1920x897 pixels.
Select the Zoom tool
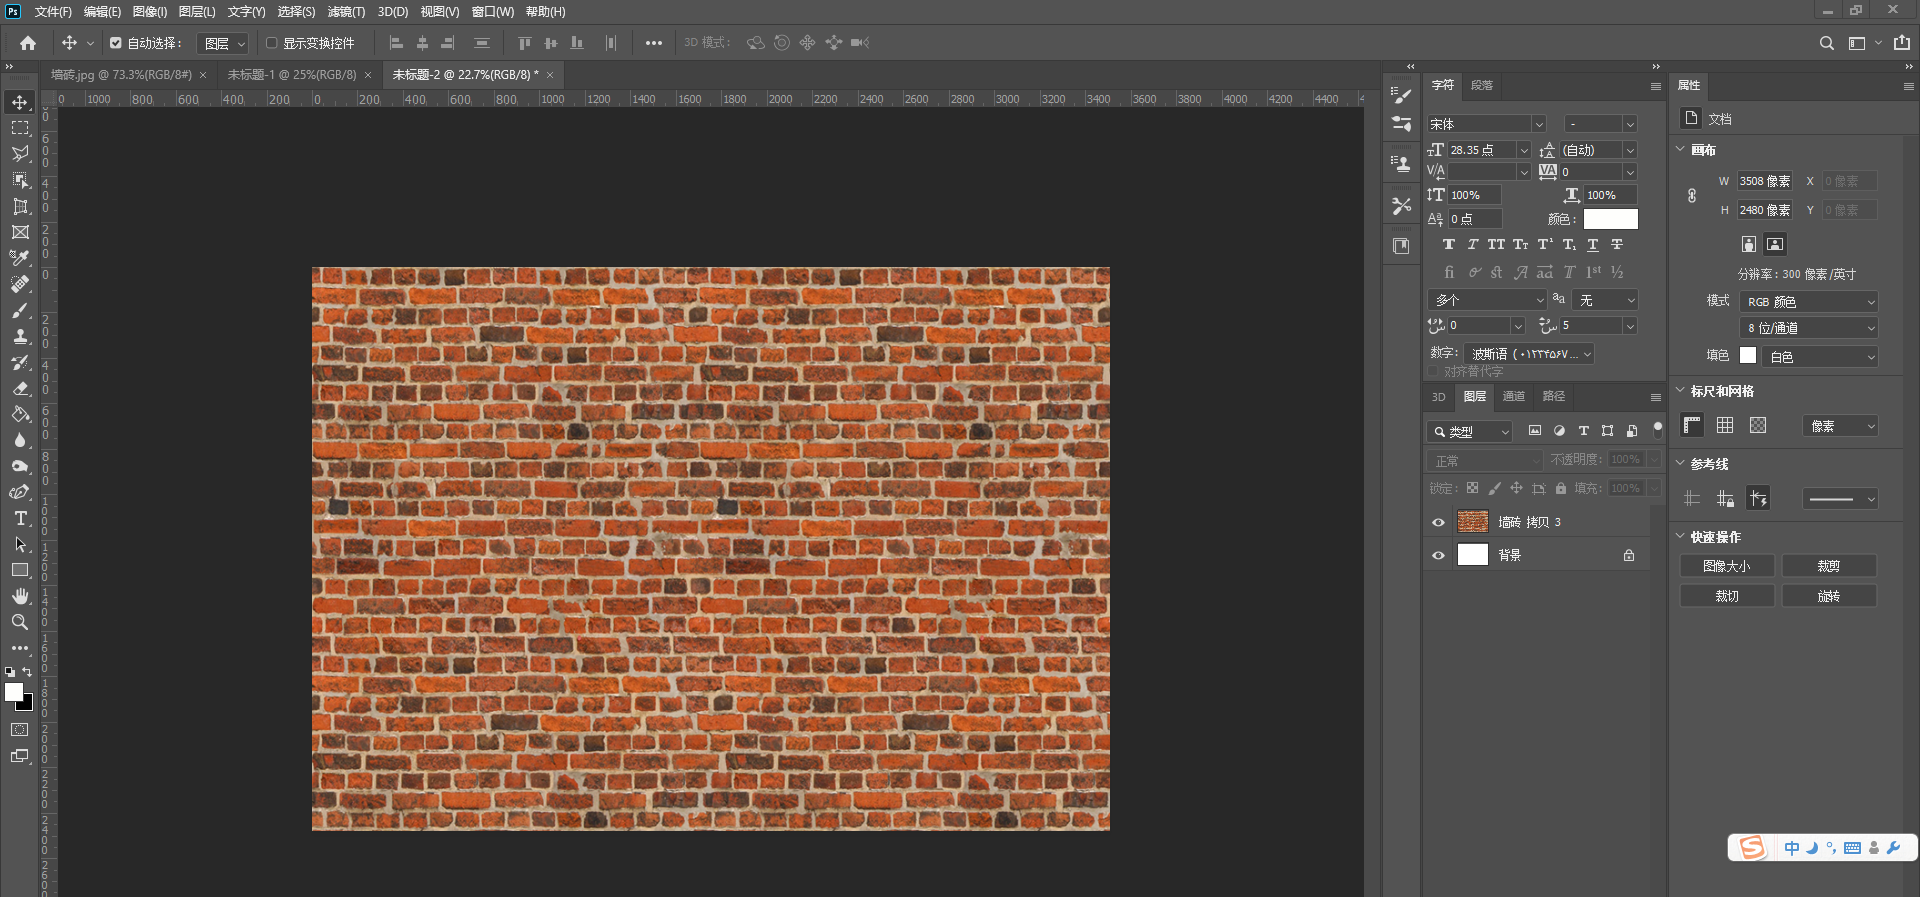20,622
